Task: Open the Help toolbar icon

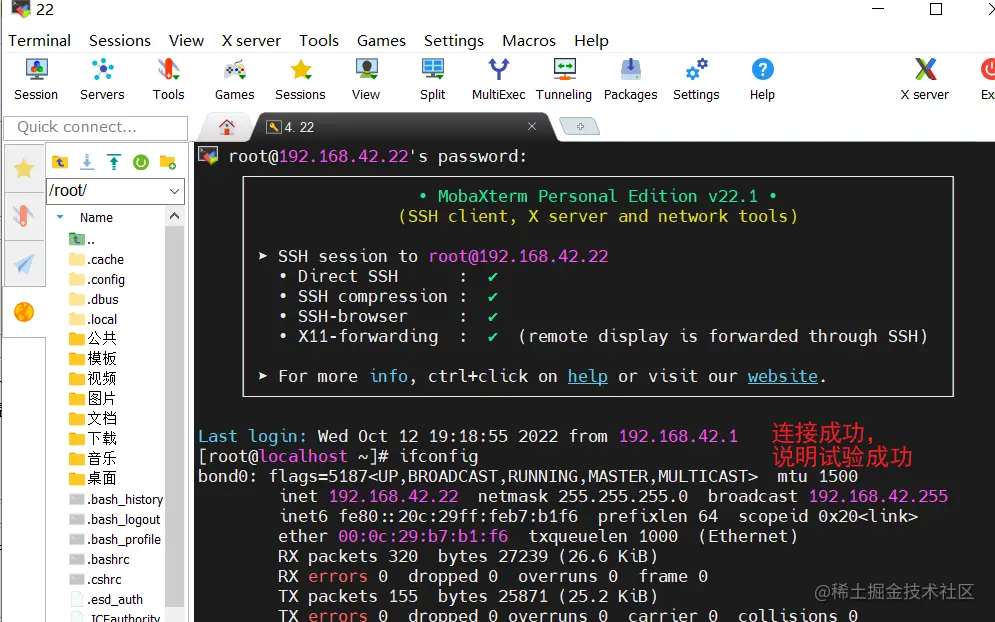Action: 762,79
